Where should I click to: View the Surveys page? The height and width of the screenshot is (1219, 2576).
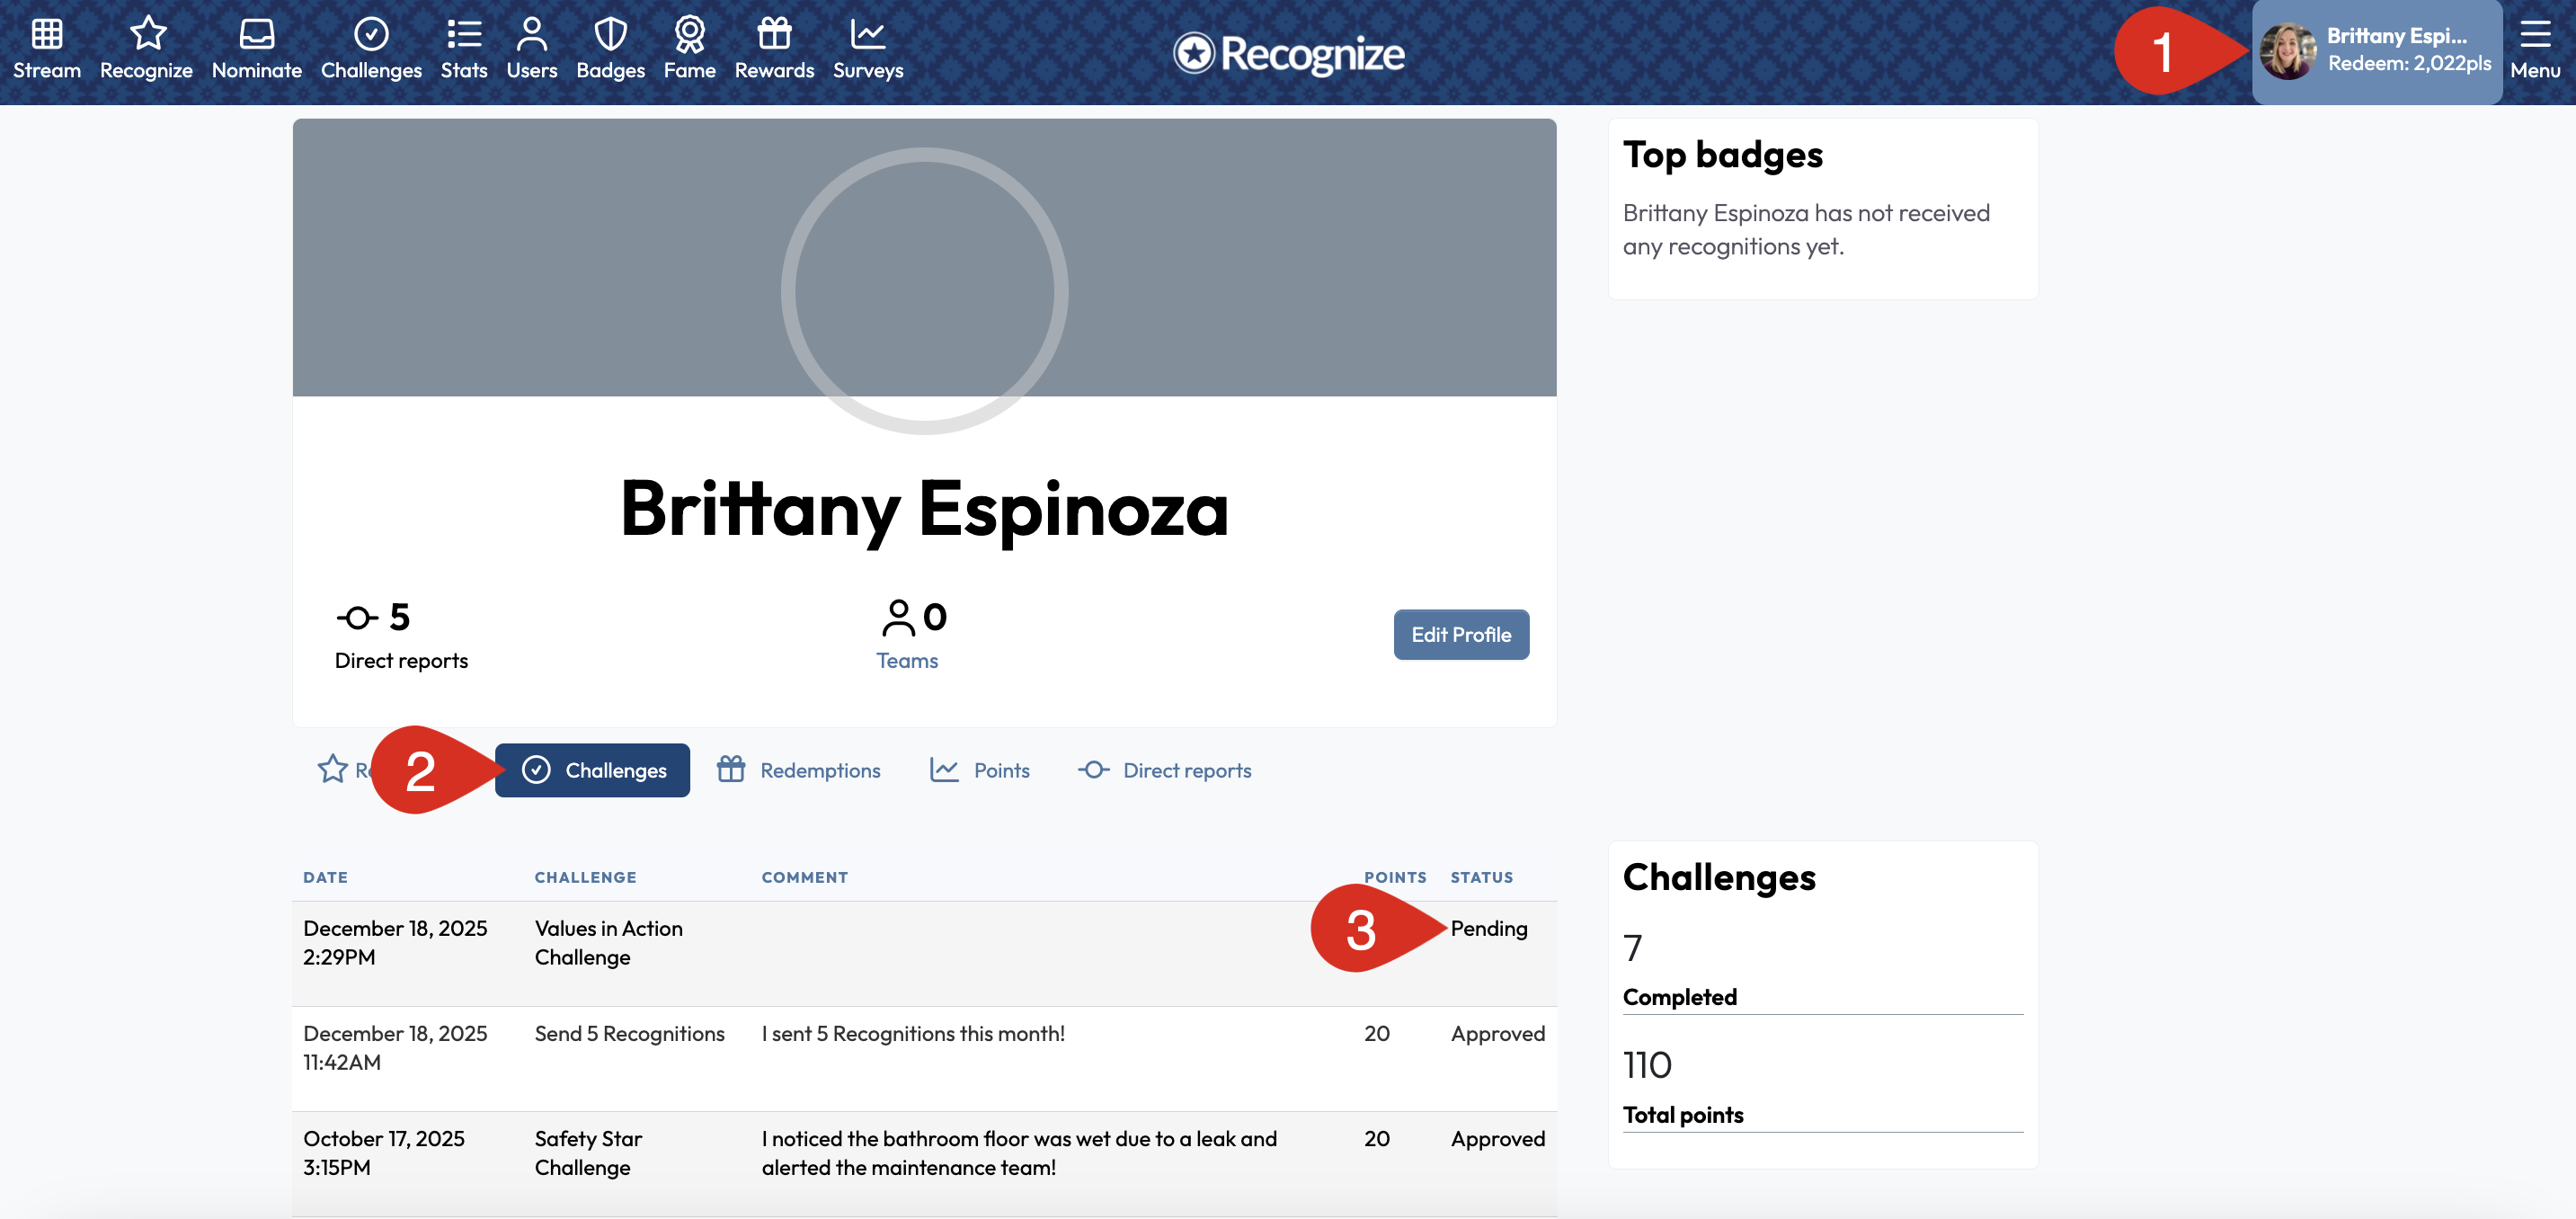coord(867,47)
